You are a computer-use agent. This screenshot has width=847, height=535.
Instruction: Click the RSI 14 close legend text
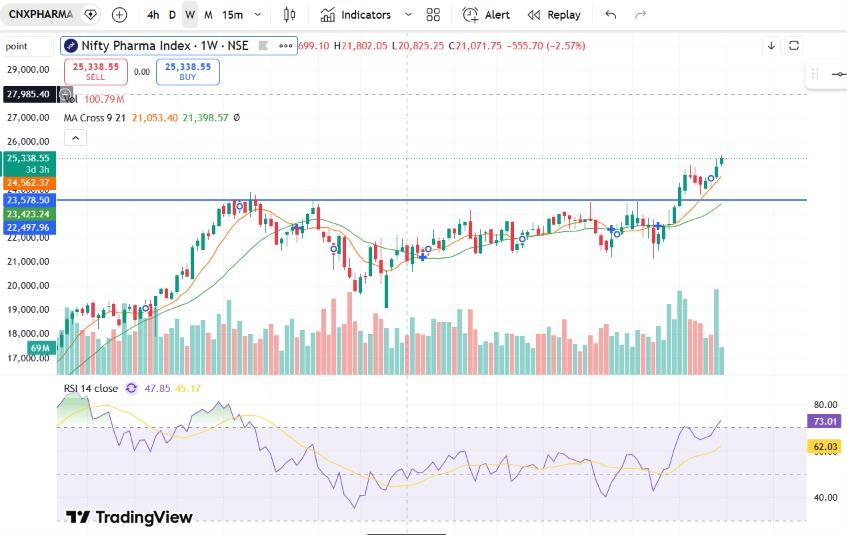pyautogui.click(x=91, y=389)
